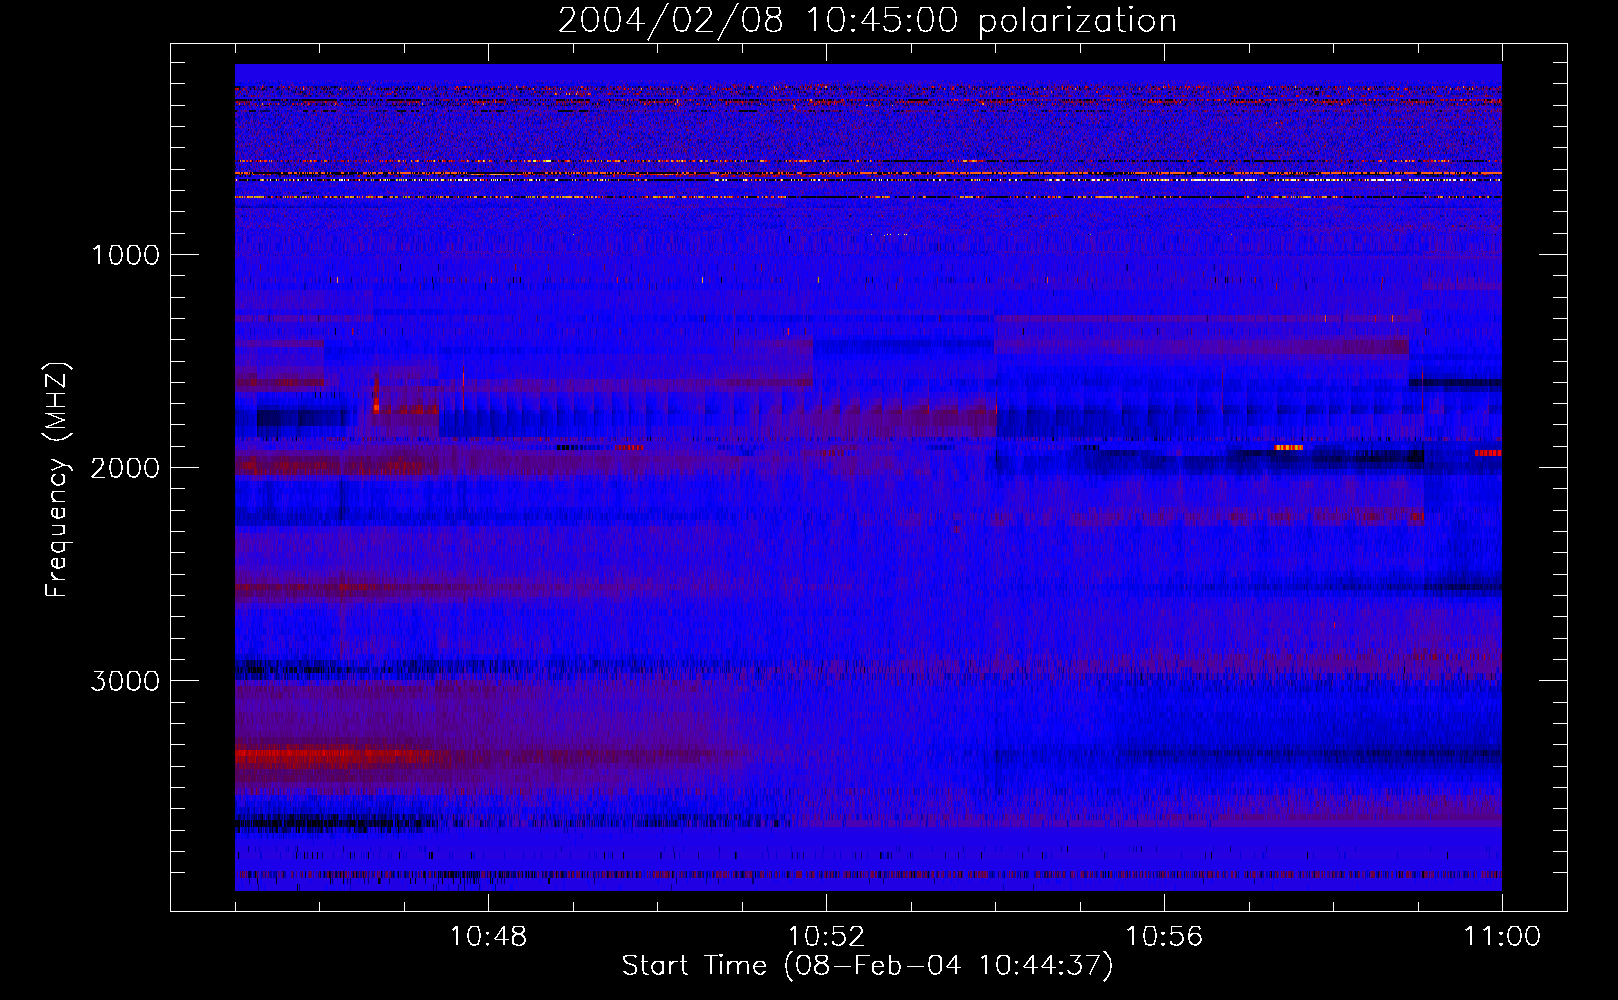Click the 2000 frequency tick label
The height and width of the screenshot is (1000, 1618).
click(x=125, y=468)
